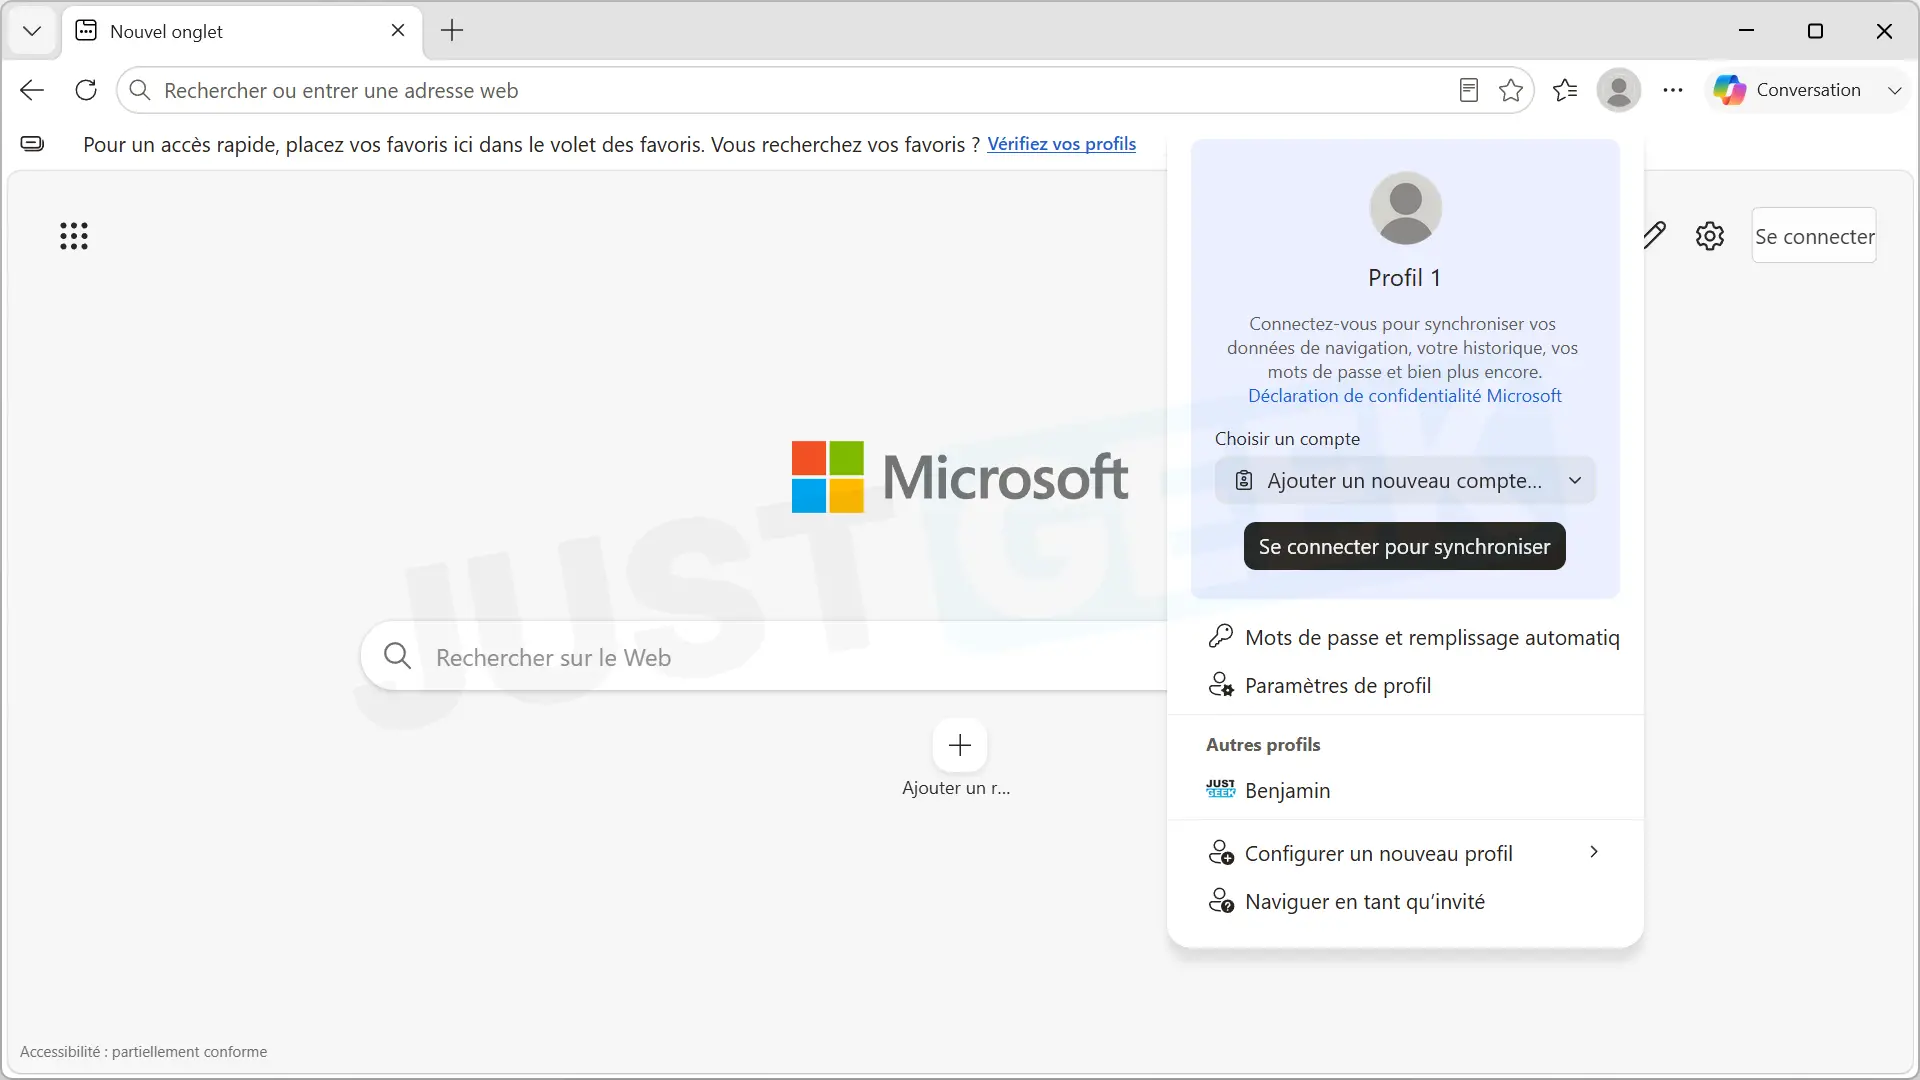Click the Se connecter button
This screenshot has width=1920, height=1080.
pyautogui.click(x=1814, y=236)
